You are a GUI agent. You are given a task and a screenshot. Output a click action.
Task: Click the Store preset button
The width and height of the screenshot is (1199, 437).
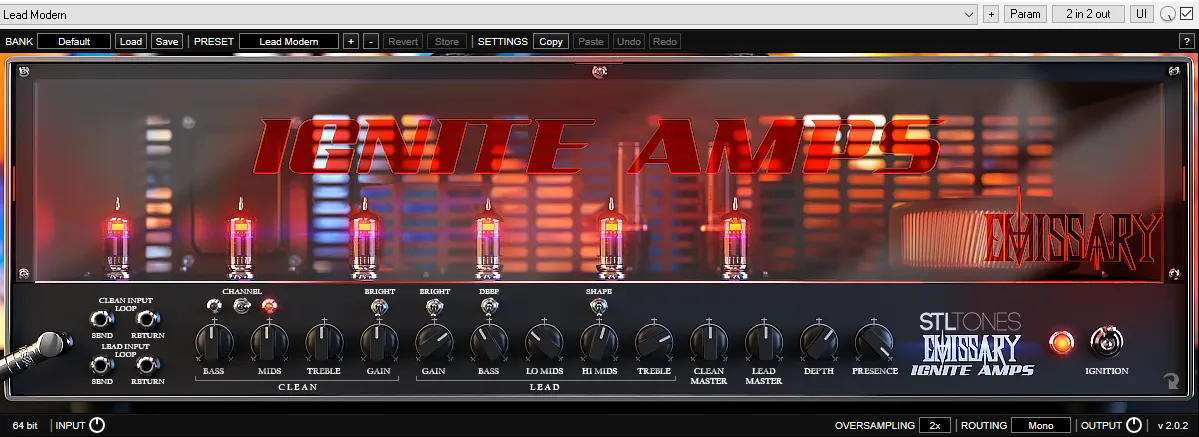(447, 41)
